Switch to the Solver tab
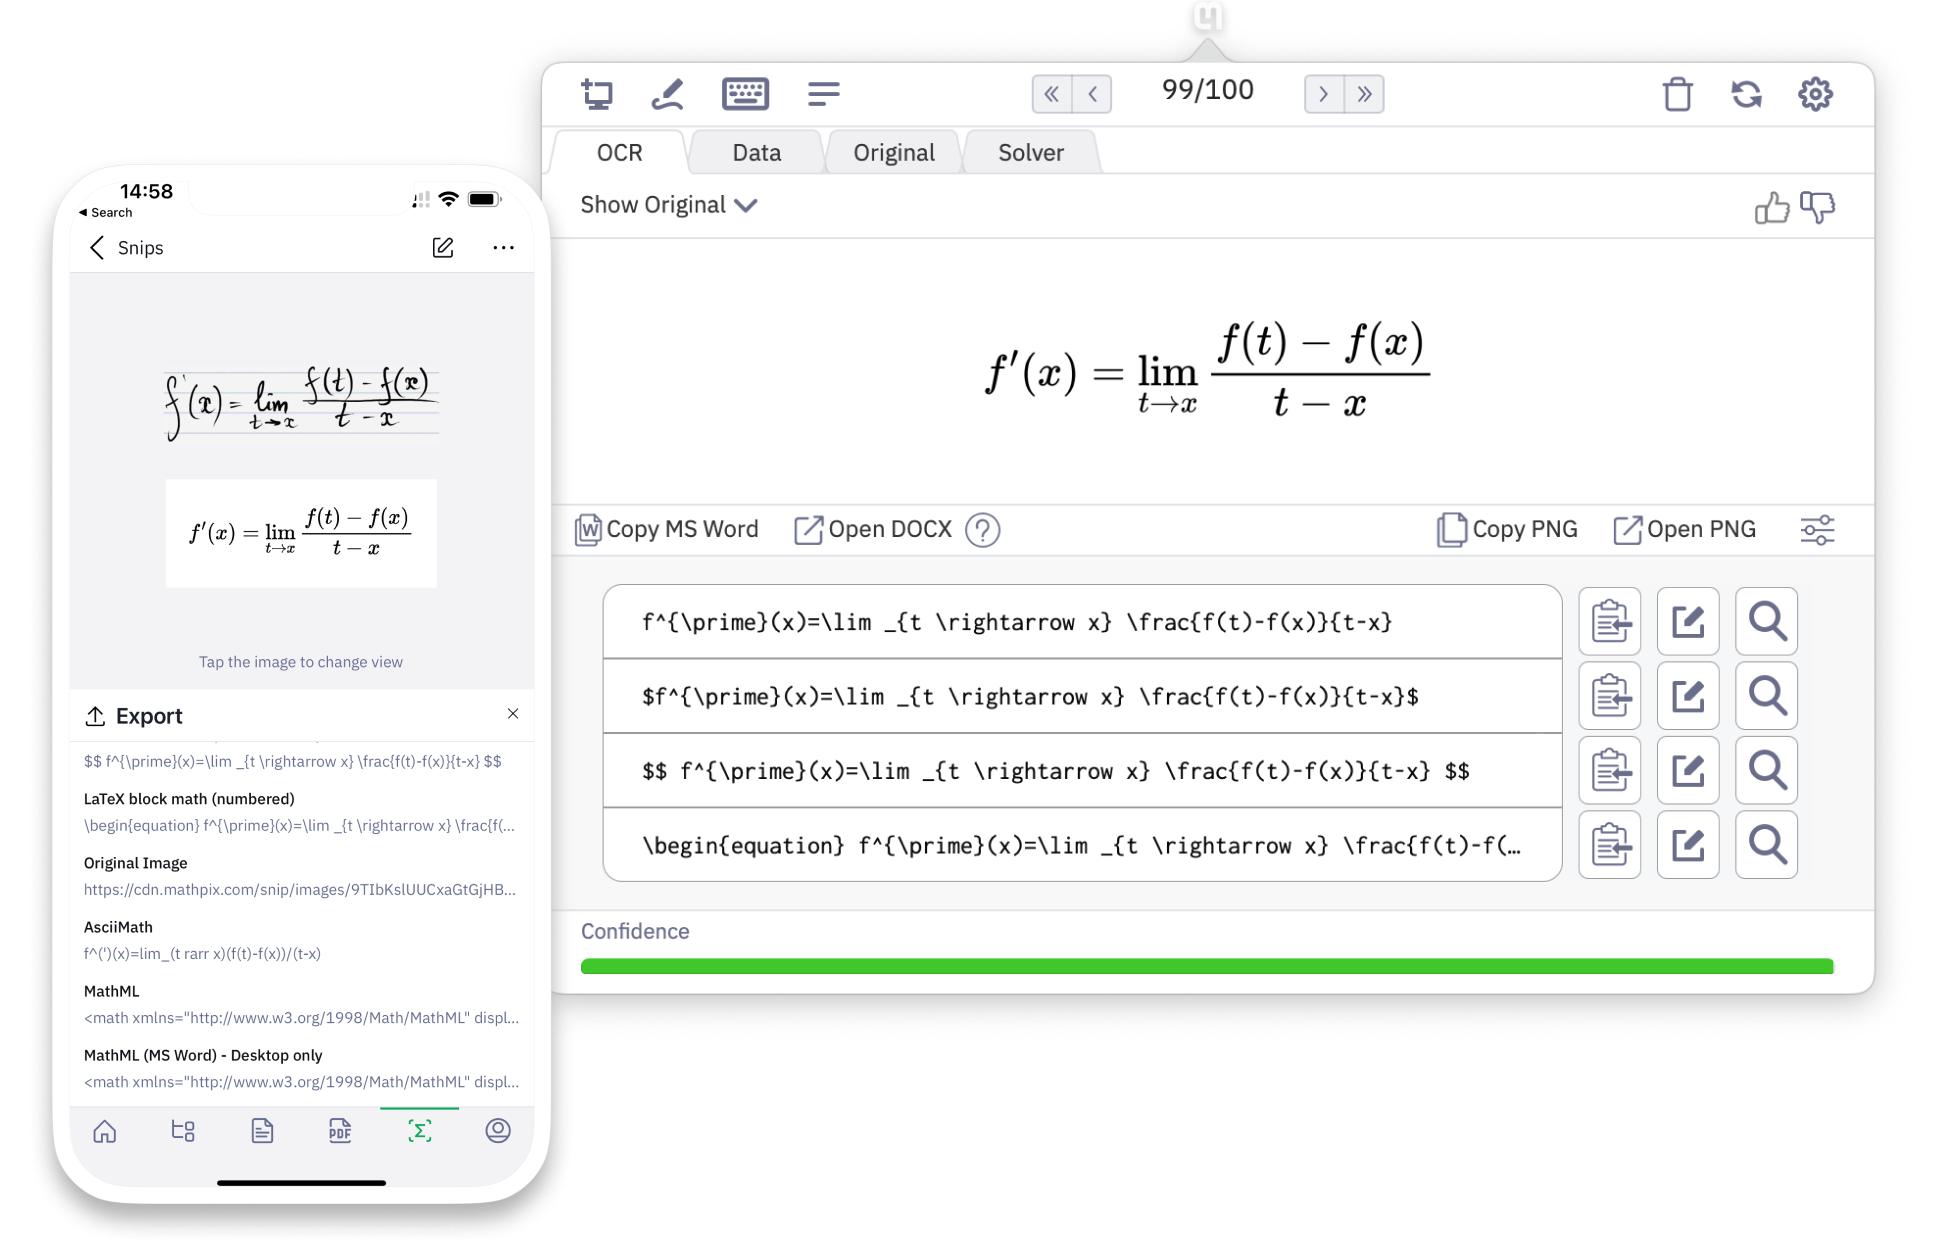Image resolution: width=1952 pixels, height=1240 pixels. point(1031,152)
